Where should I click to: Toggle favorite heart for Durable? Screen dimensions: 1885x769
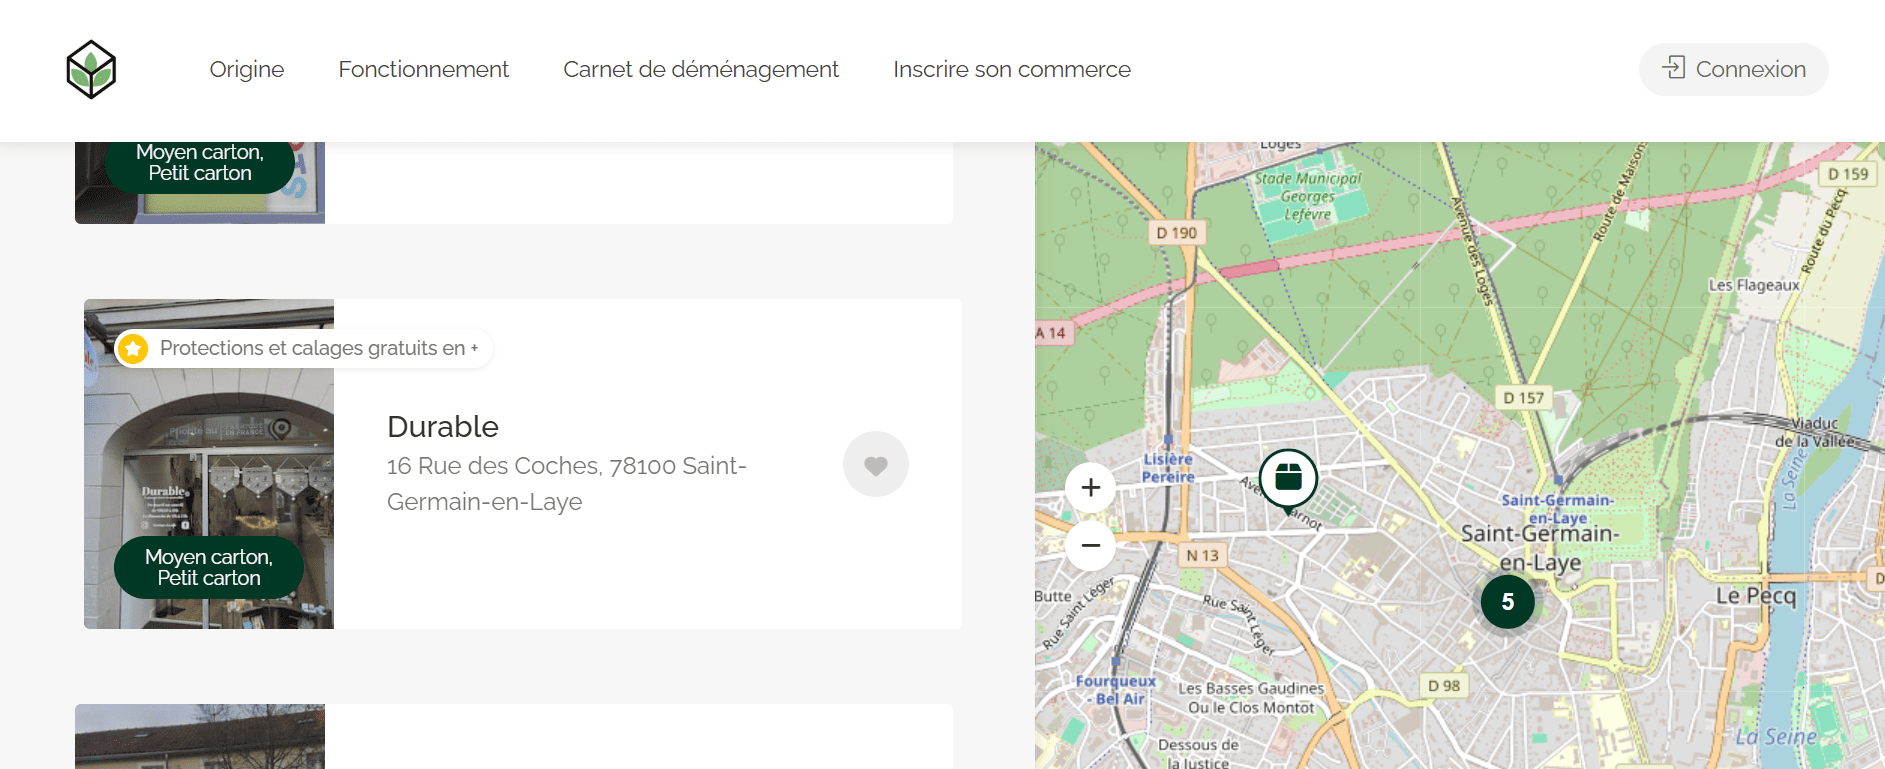click(875, 464)
